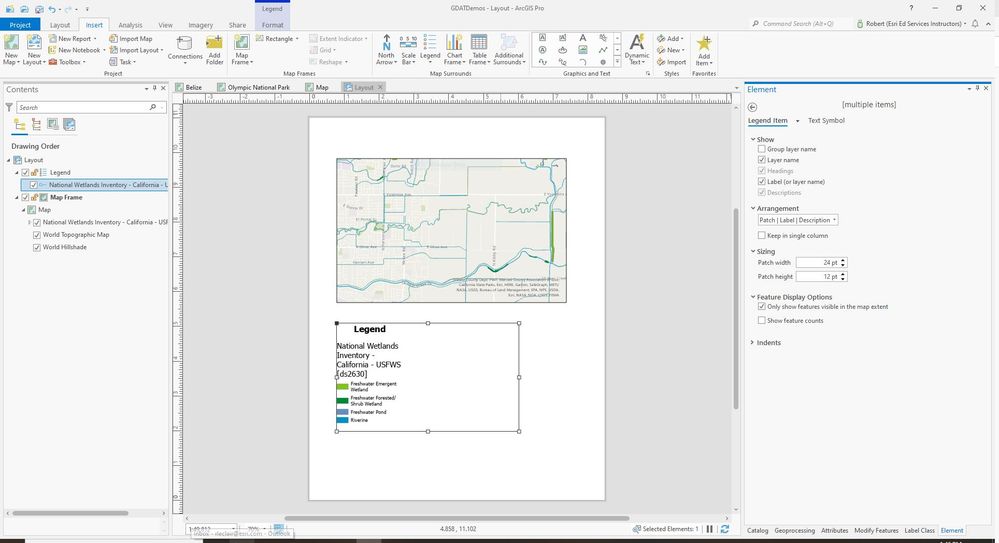The width and height of the screenshot is (999, 543).
Task: Toggle Only show features visible in map extent
Action: tap(761, 307)
